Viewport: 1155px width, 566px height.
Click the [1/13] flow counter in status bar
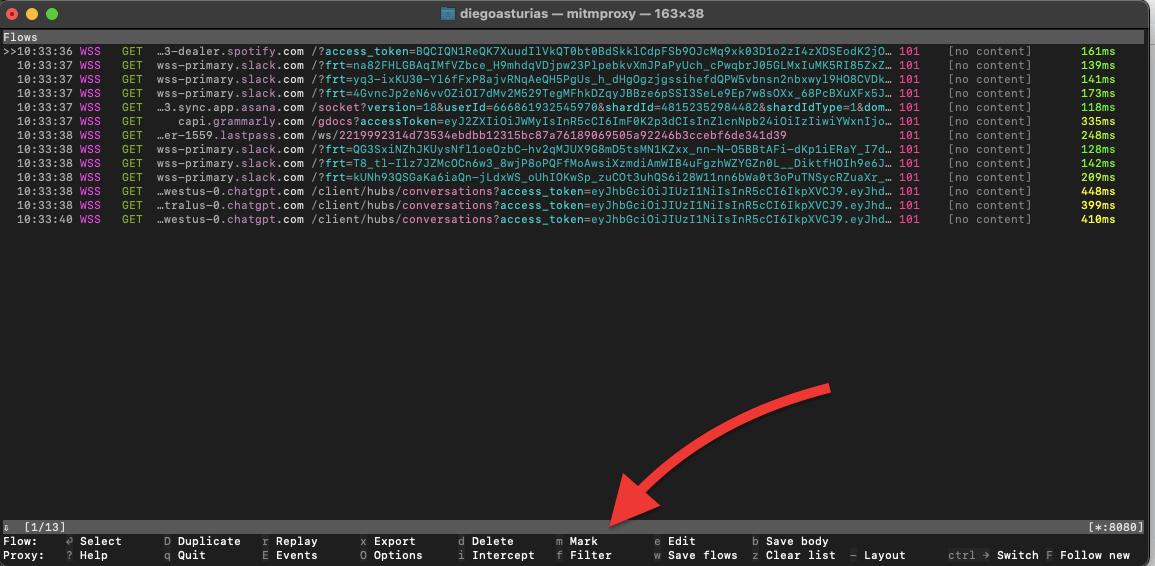(x=45, y=527)
